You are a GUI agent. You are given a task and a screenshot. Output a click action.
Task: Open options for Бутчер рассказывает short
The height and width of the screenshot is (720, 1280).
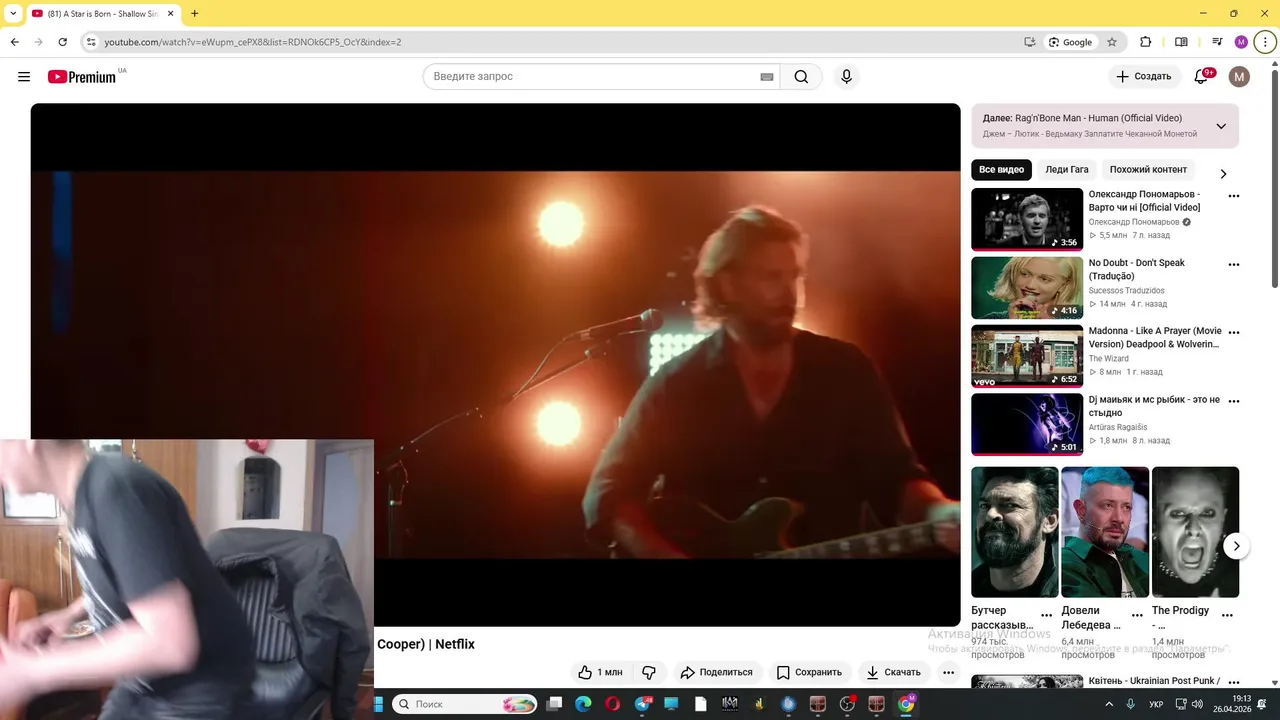pyautogui.click(x=1046, y=616)
